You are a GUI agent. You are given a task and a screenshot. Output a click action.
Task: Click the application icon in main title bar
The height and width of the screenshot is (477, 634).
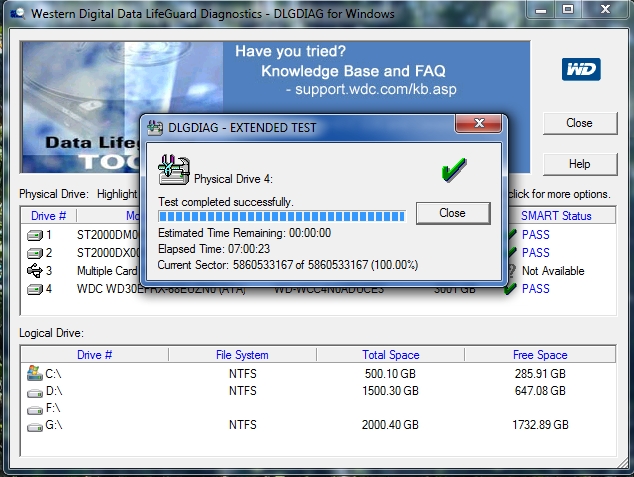tap(17, 14)
